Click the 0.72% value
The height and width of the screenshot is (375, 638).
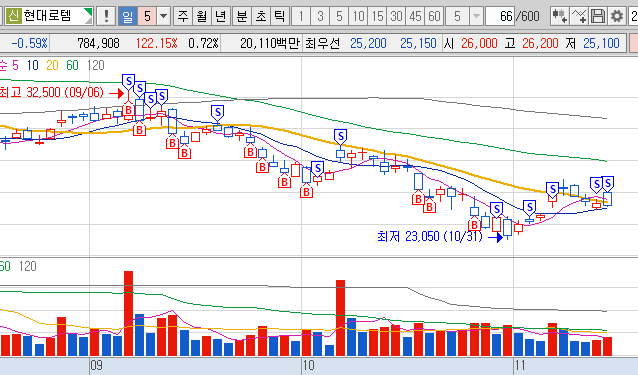203,43
